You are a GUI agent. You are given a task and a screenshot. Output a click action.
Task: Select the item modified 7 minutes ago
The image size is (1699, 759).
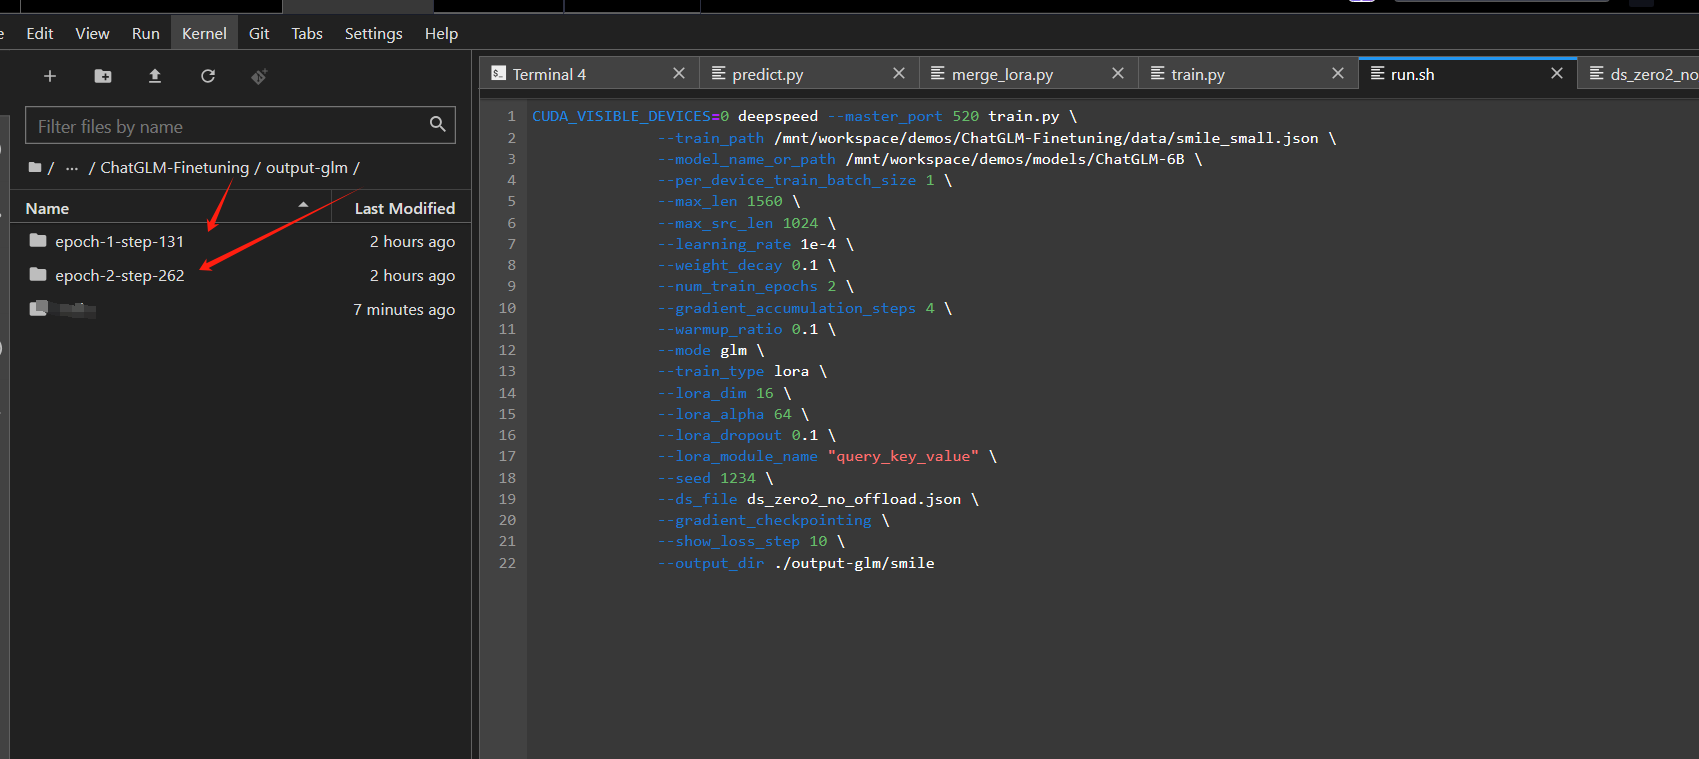point(241,309)
